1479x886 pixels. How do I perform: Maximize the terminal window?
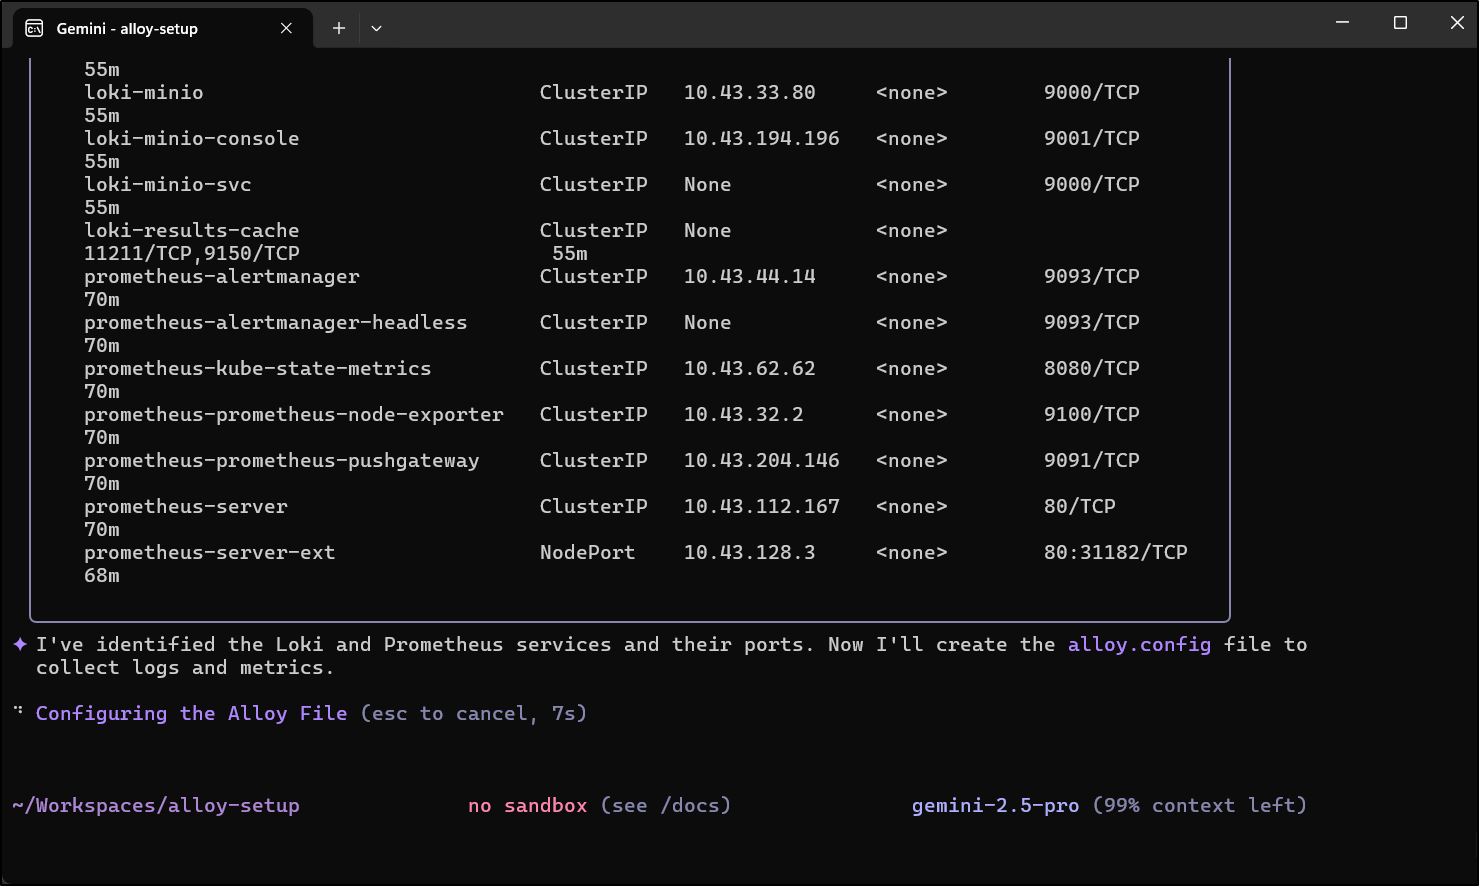(1400, 22)
